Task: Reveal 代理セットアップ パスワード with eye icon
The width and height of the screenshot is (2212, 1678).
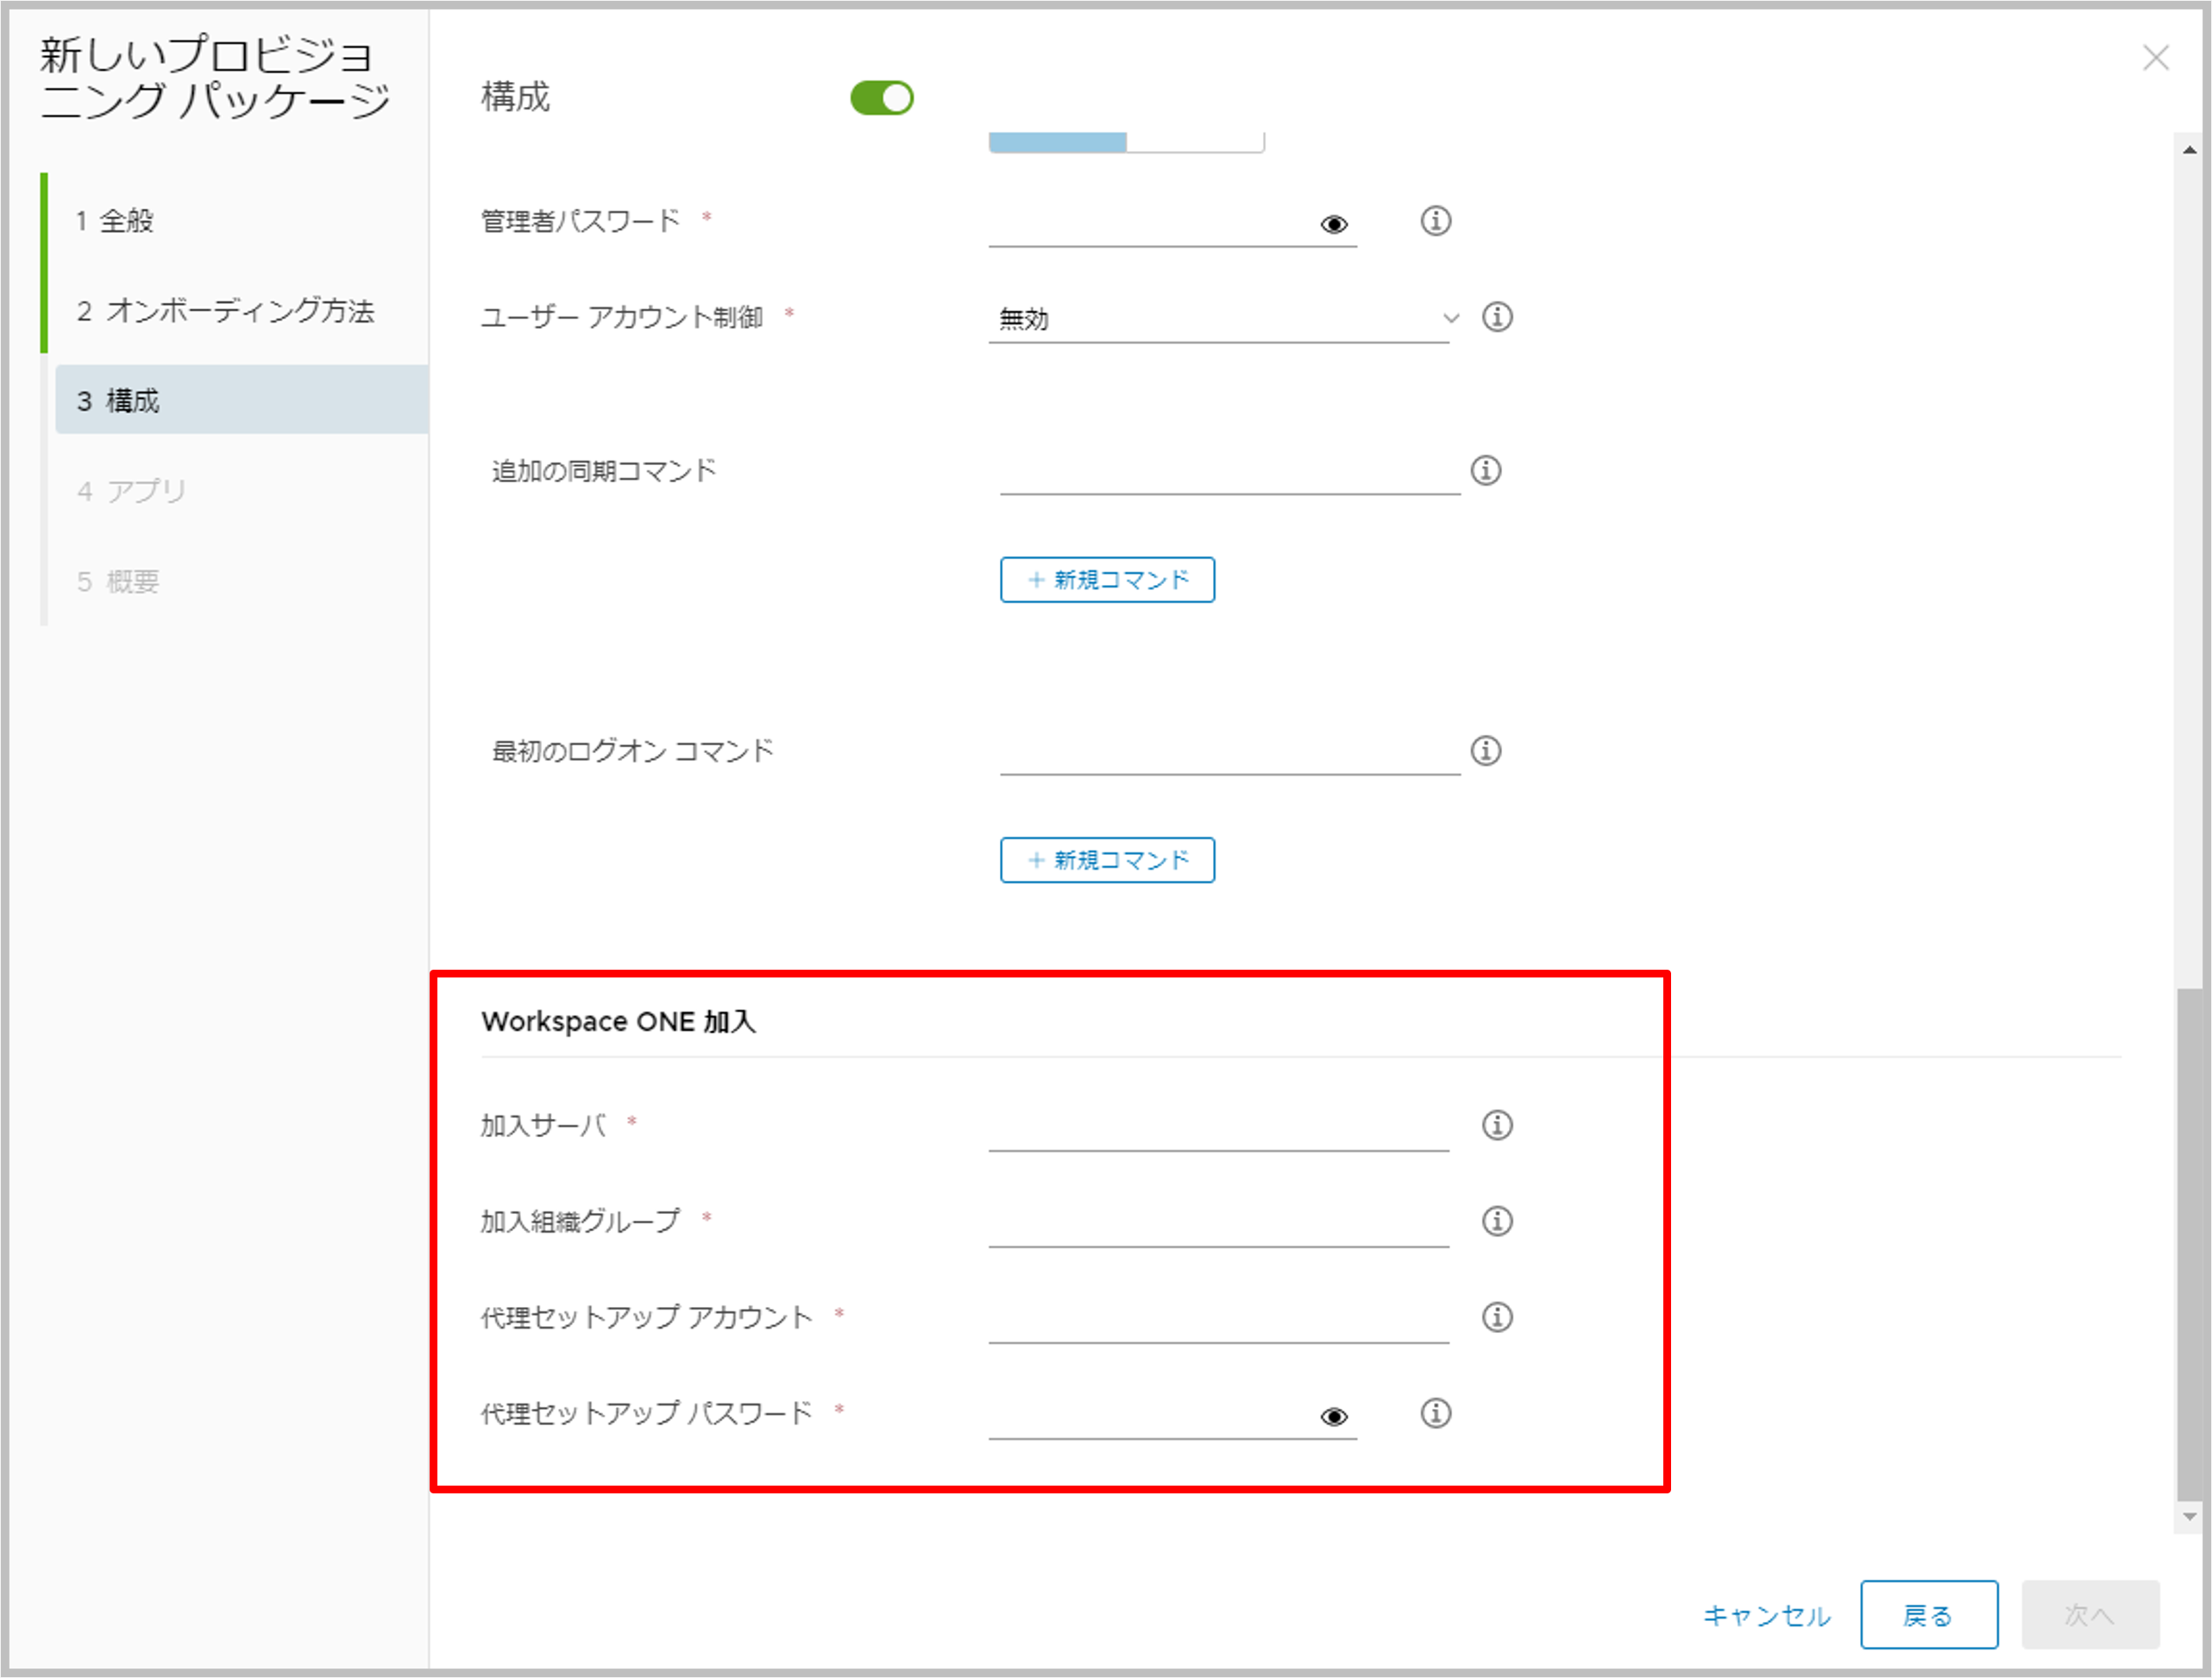Action: 1333,1416
